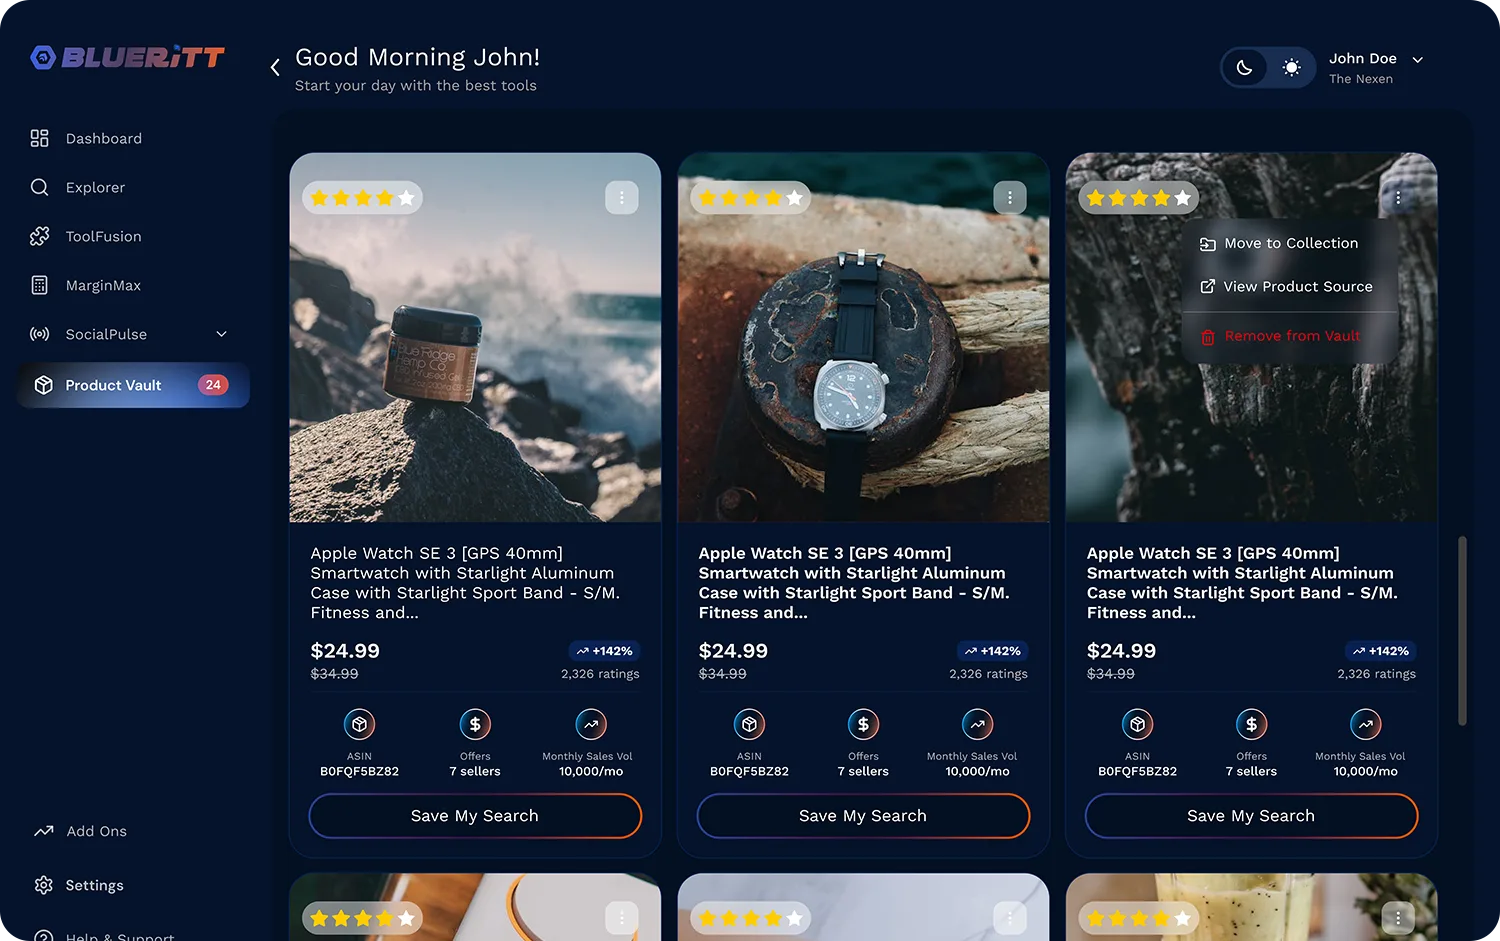Open MarginMax calculator in sidebar

pos(86,285)
